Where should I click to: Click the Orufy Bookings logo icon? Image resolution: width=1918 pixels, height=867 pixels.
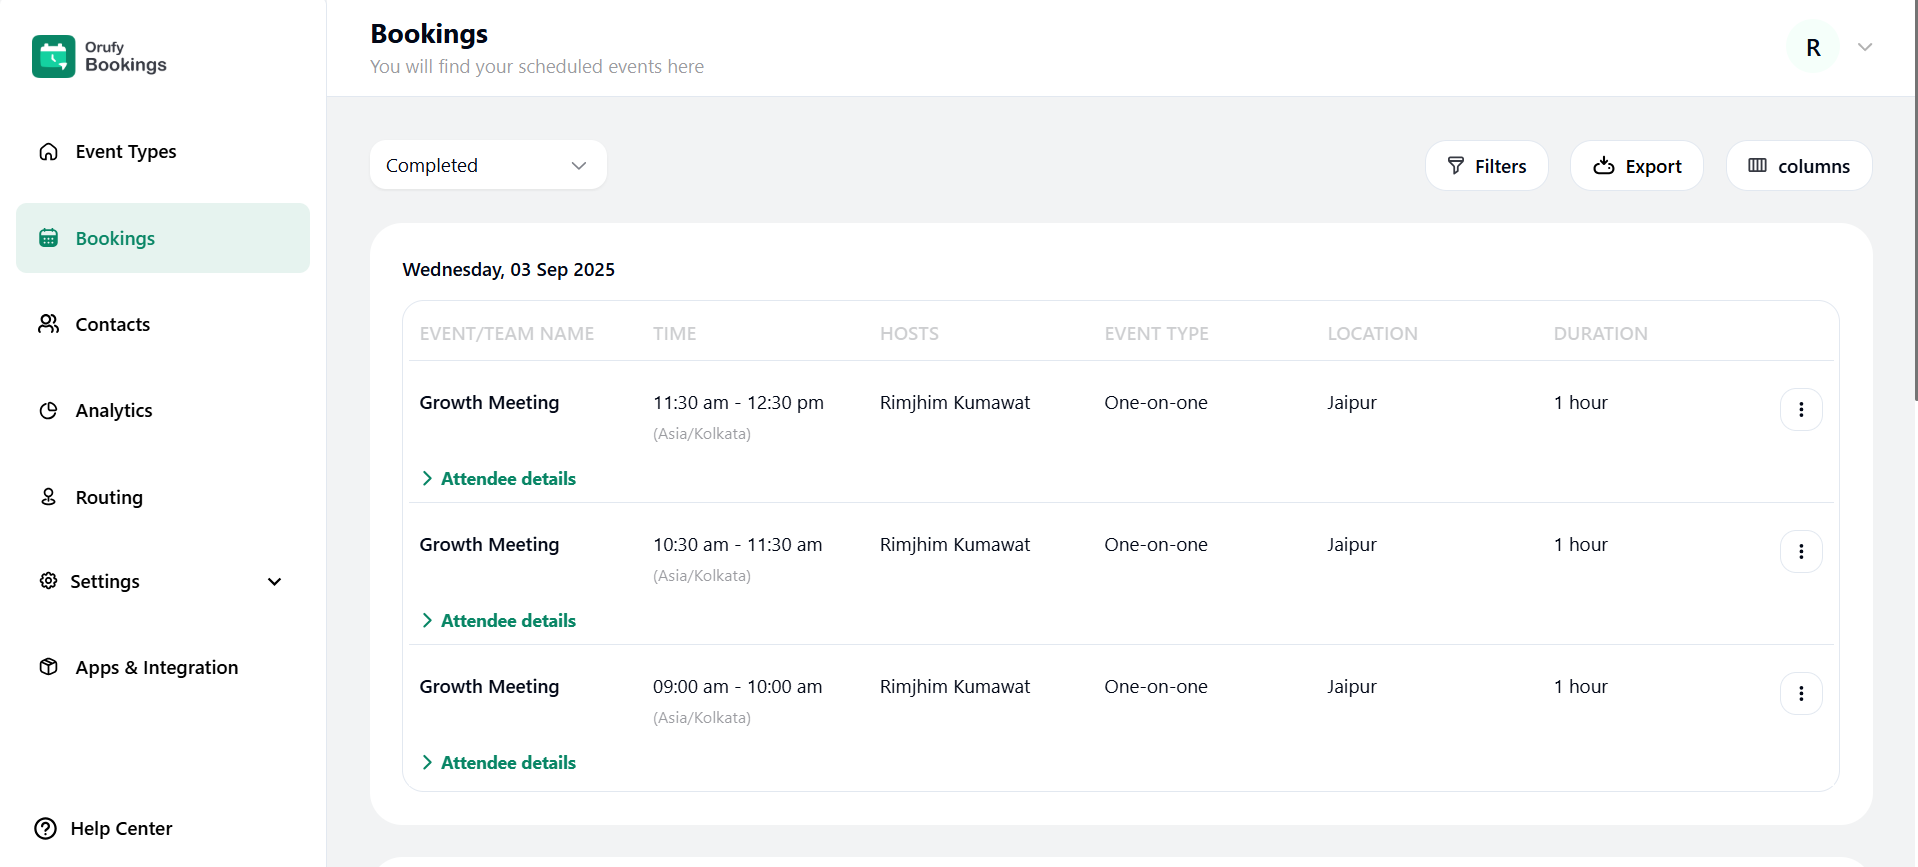click(53, 56)
